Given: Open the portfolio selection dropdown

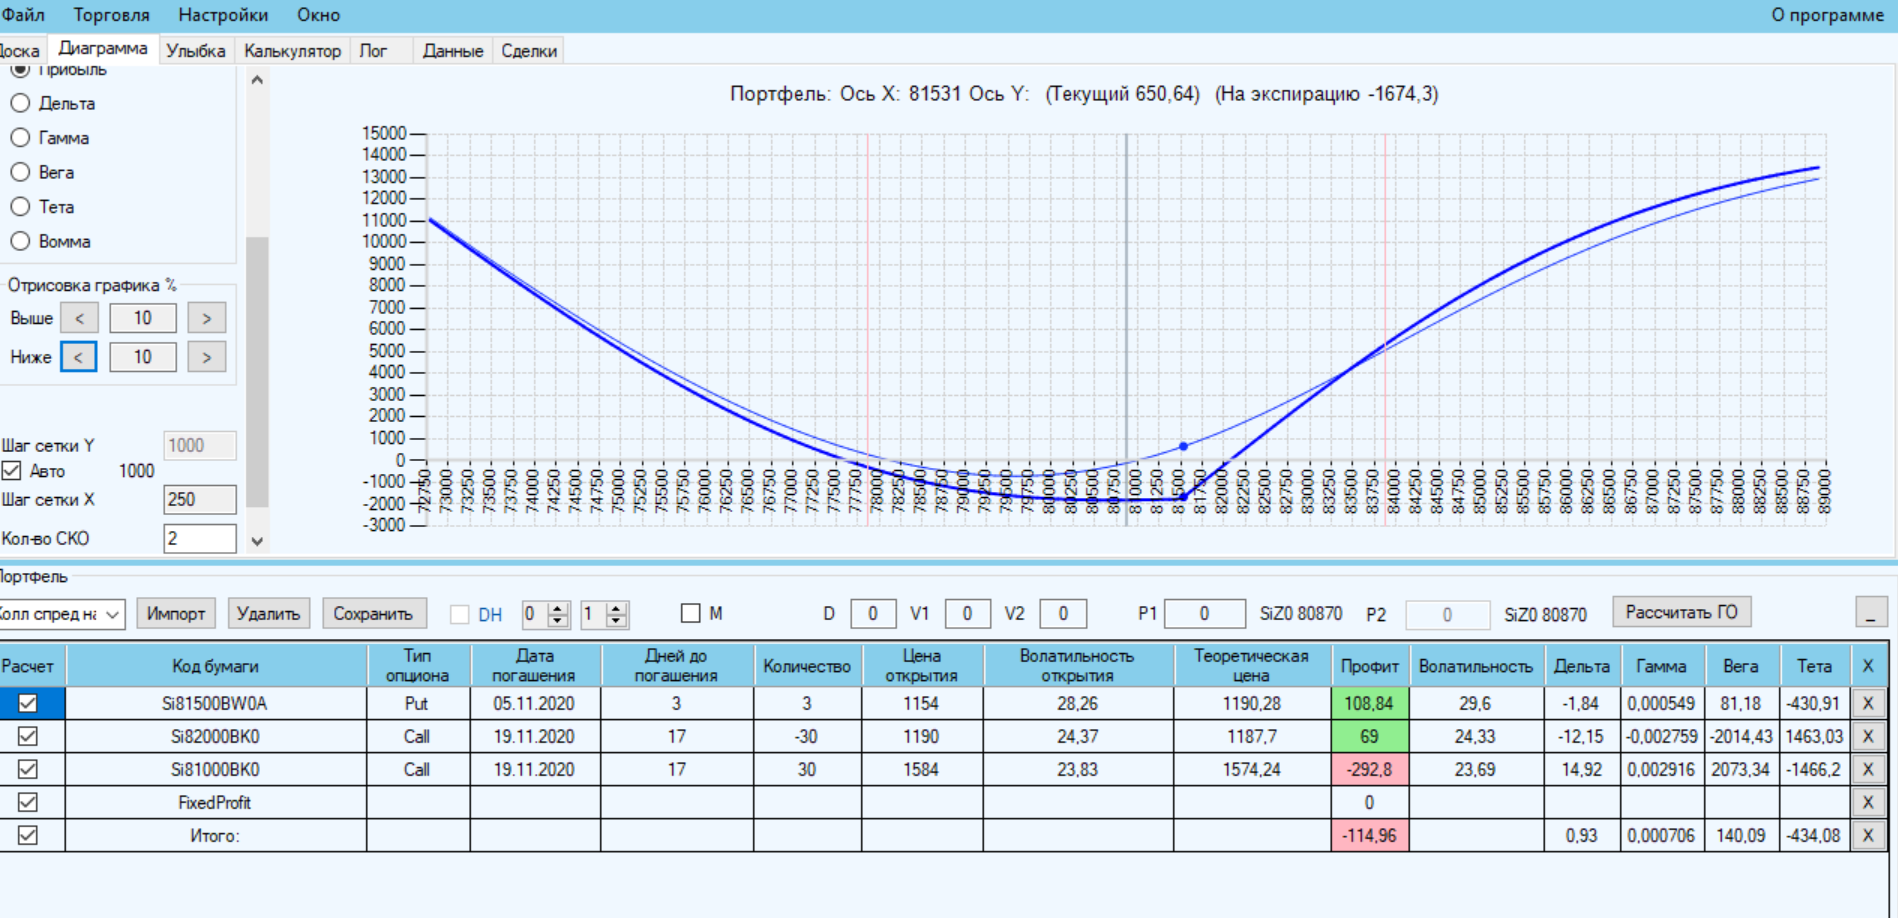Looking at the screenshot, I should click(112, 614).
